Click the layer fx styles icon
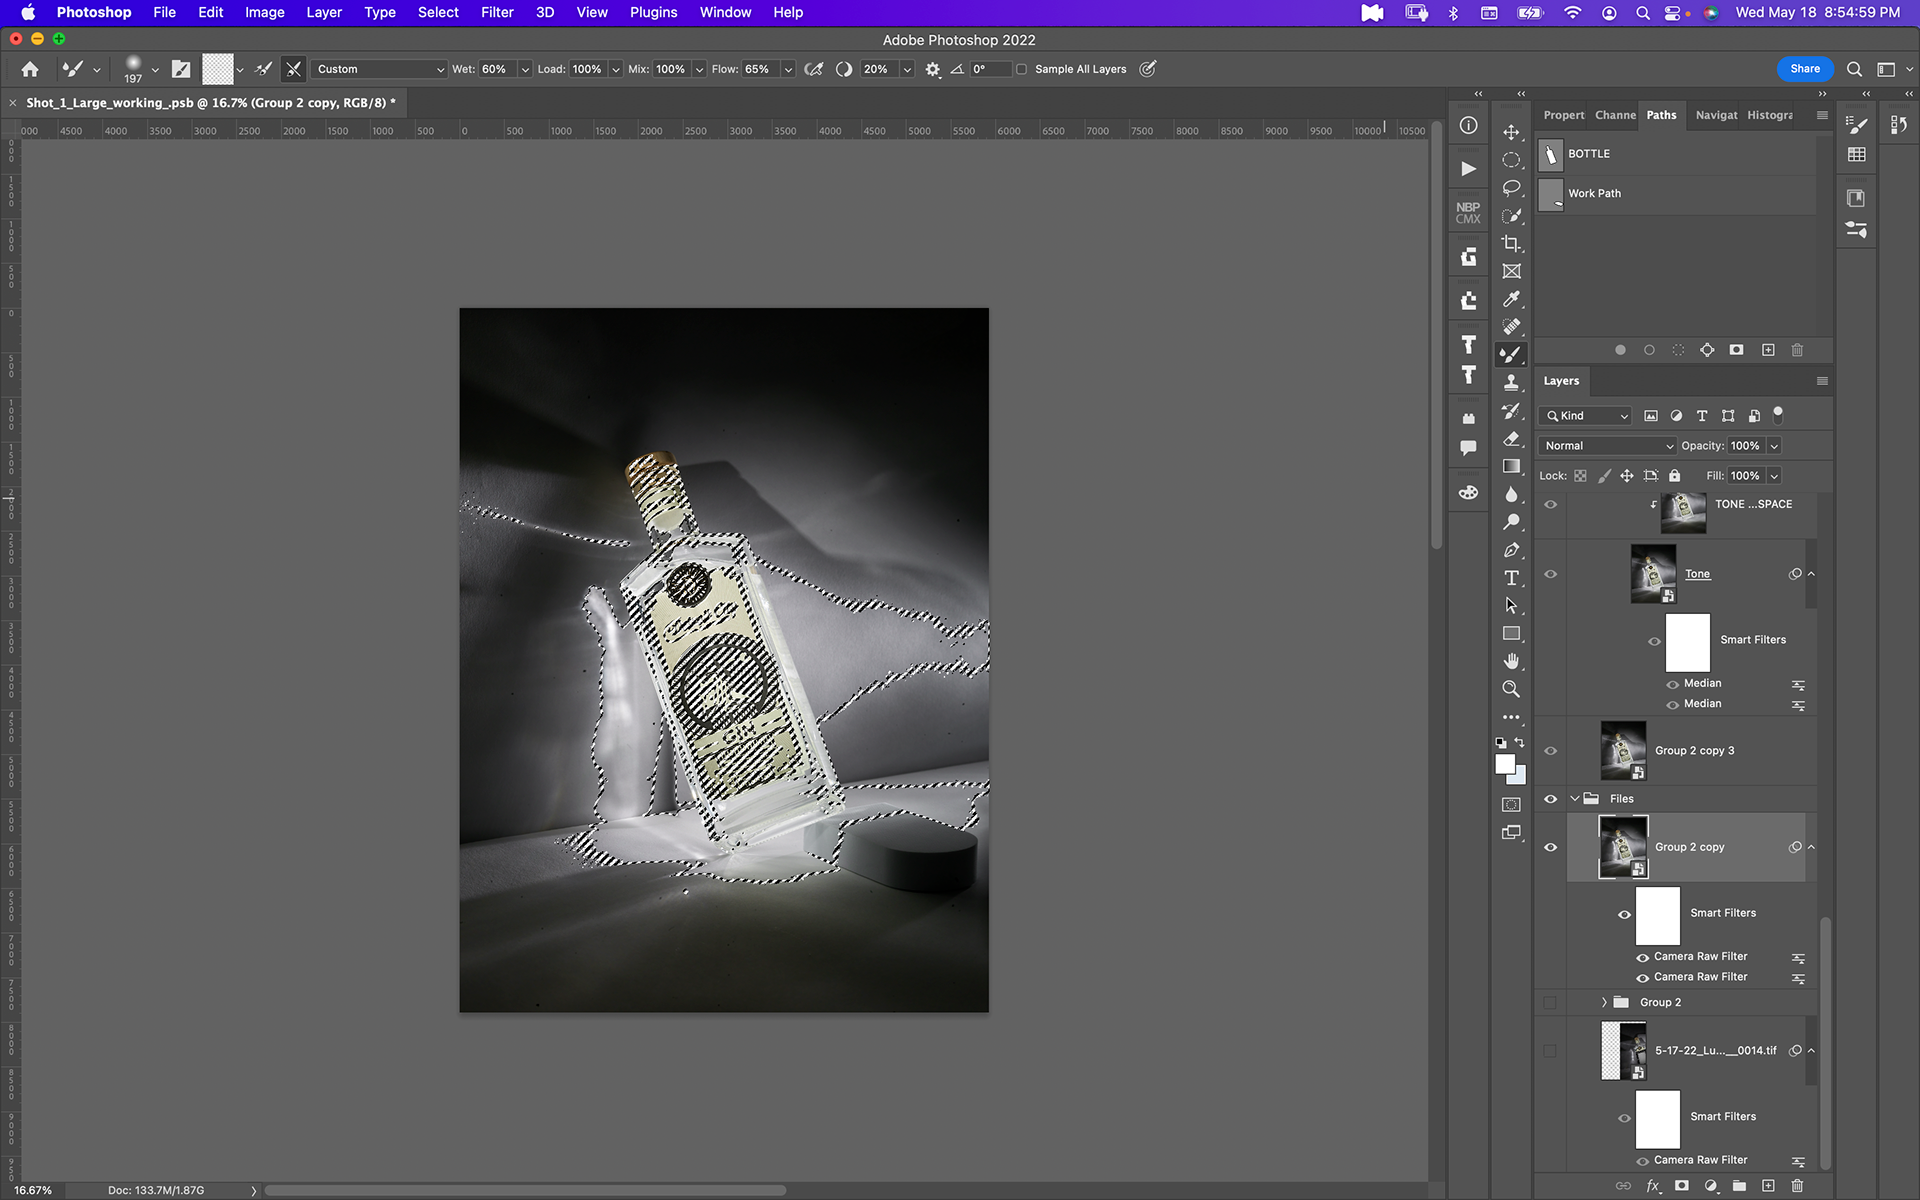The image size is (1920, 1200). tap(1653, 1186)
